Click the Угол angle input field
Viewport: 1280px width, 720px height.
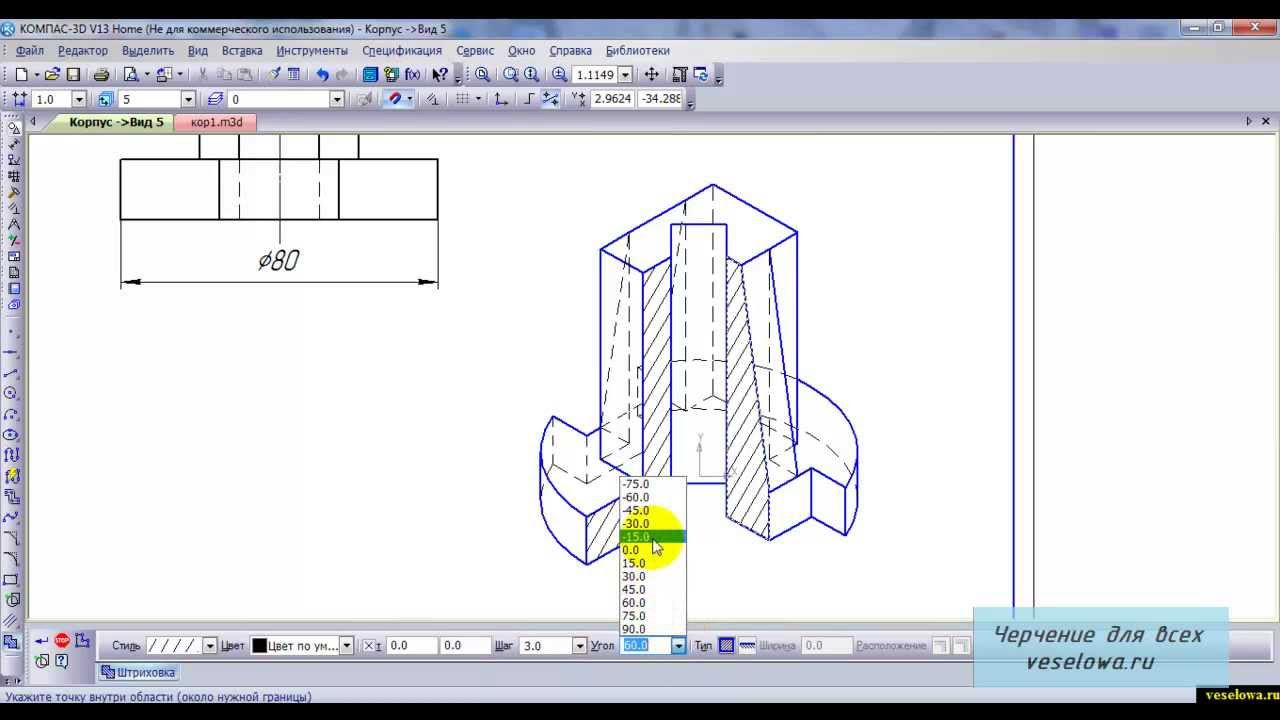tap(645, 646)
